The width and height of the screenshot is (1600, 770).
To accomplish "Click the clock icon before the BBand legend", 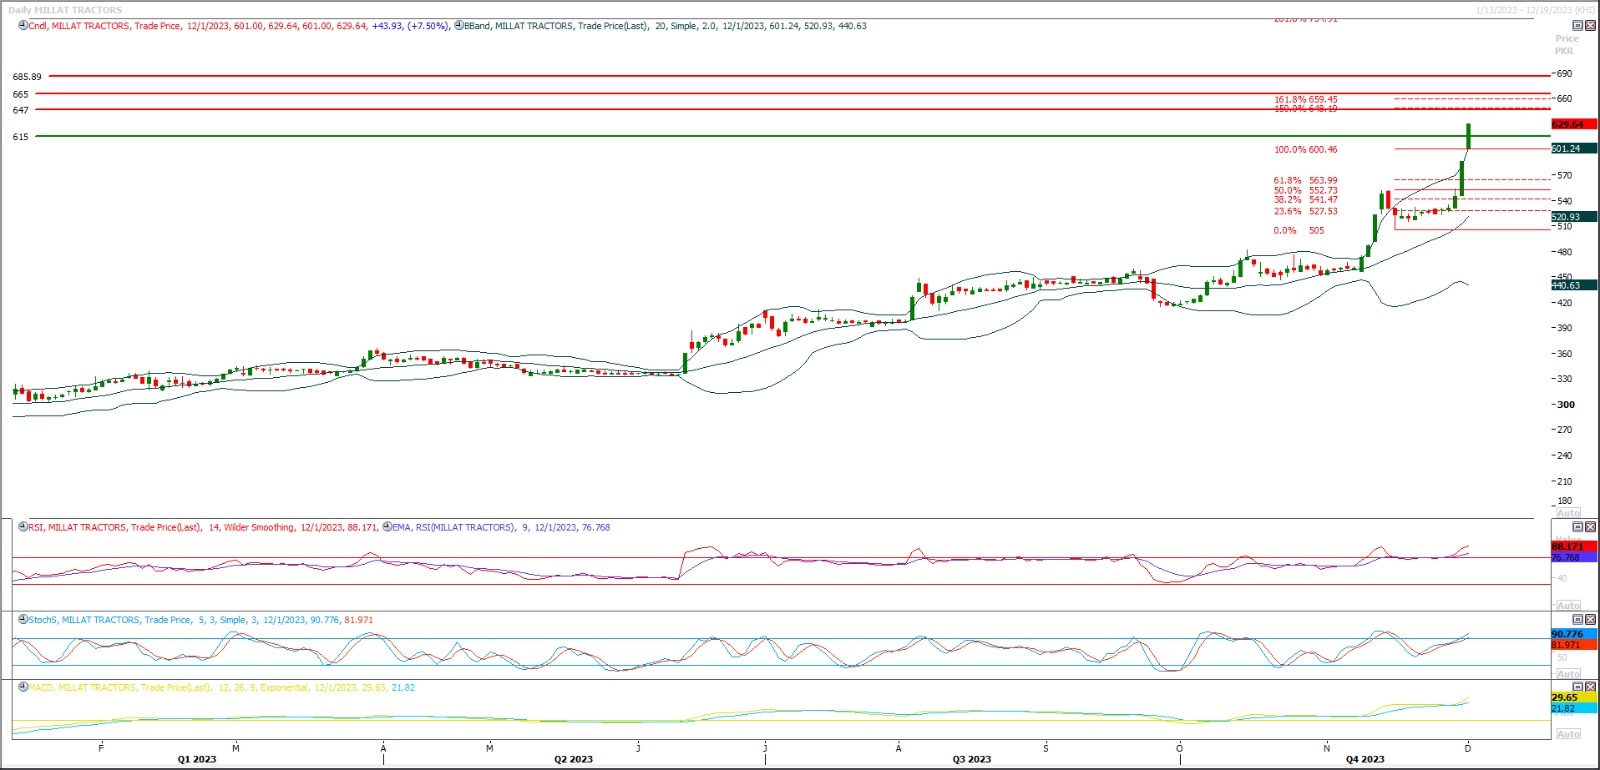I will (x=459, y=26).
